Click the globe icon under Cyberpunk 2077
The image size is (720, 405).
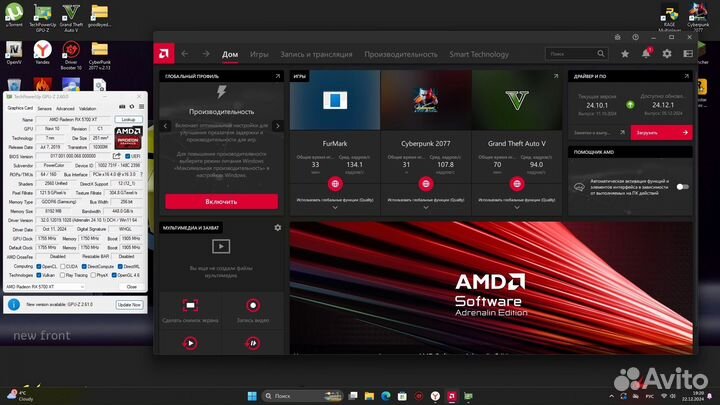(426, 184)
